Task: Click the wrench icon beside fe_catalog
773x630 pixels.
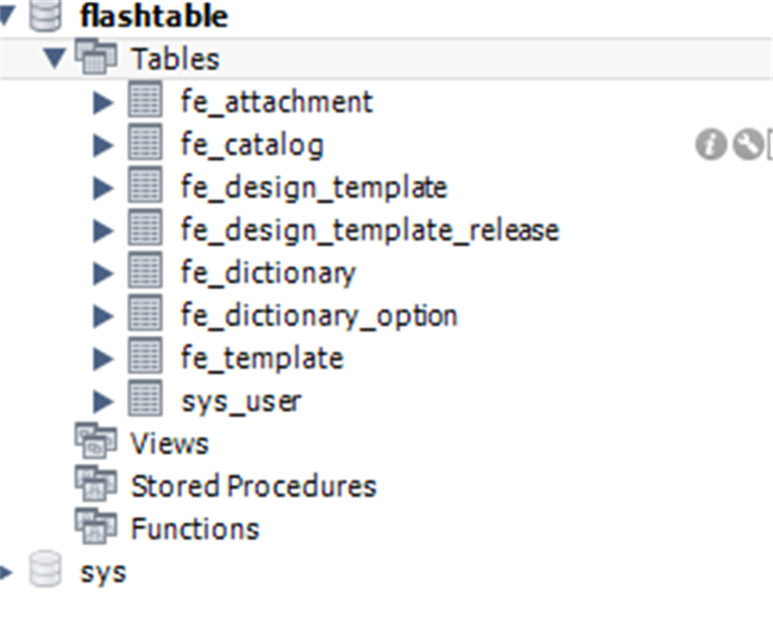Action: click(748, 144)
